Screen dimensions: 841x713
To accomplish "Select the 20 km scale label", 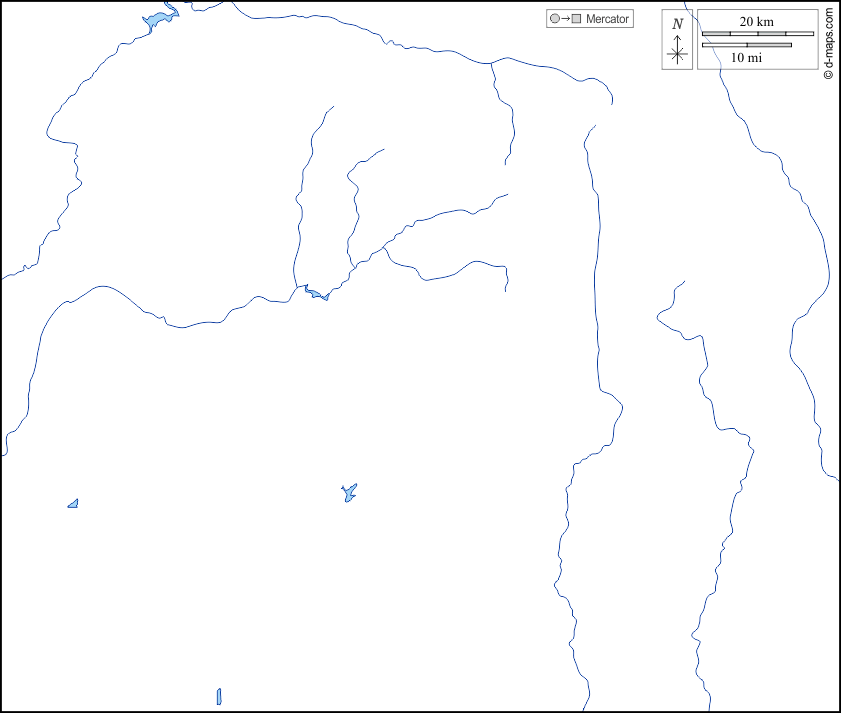I will coord(756,22).
